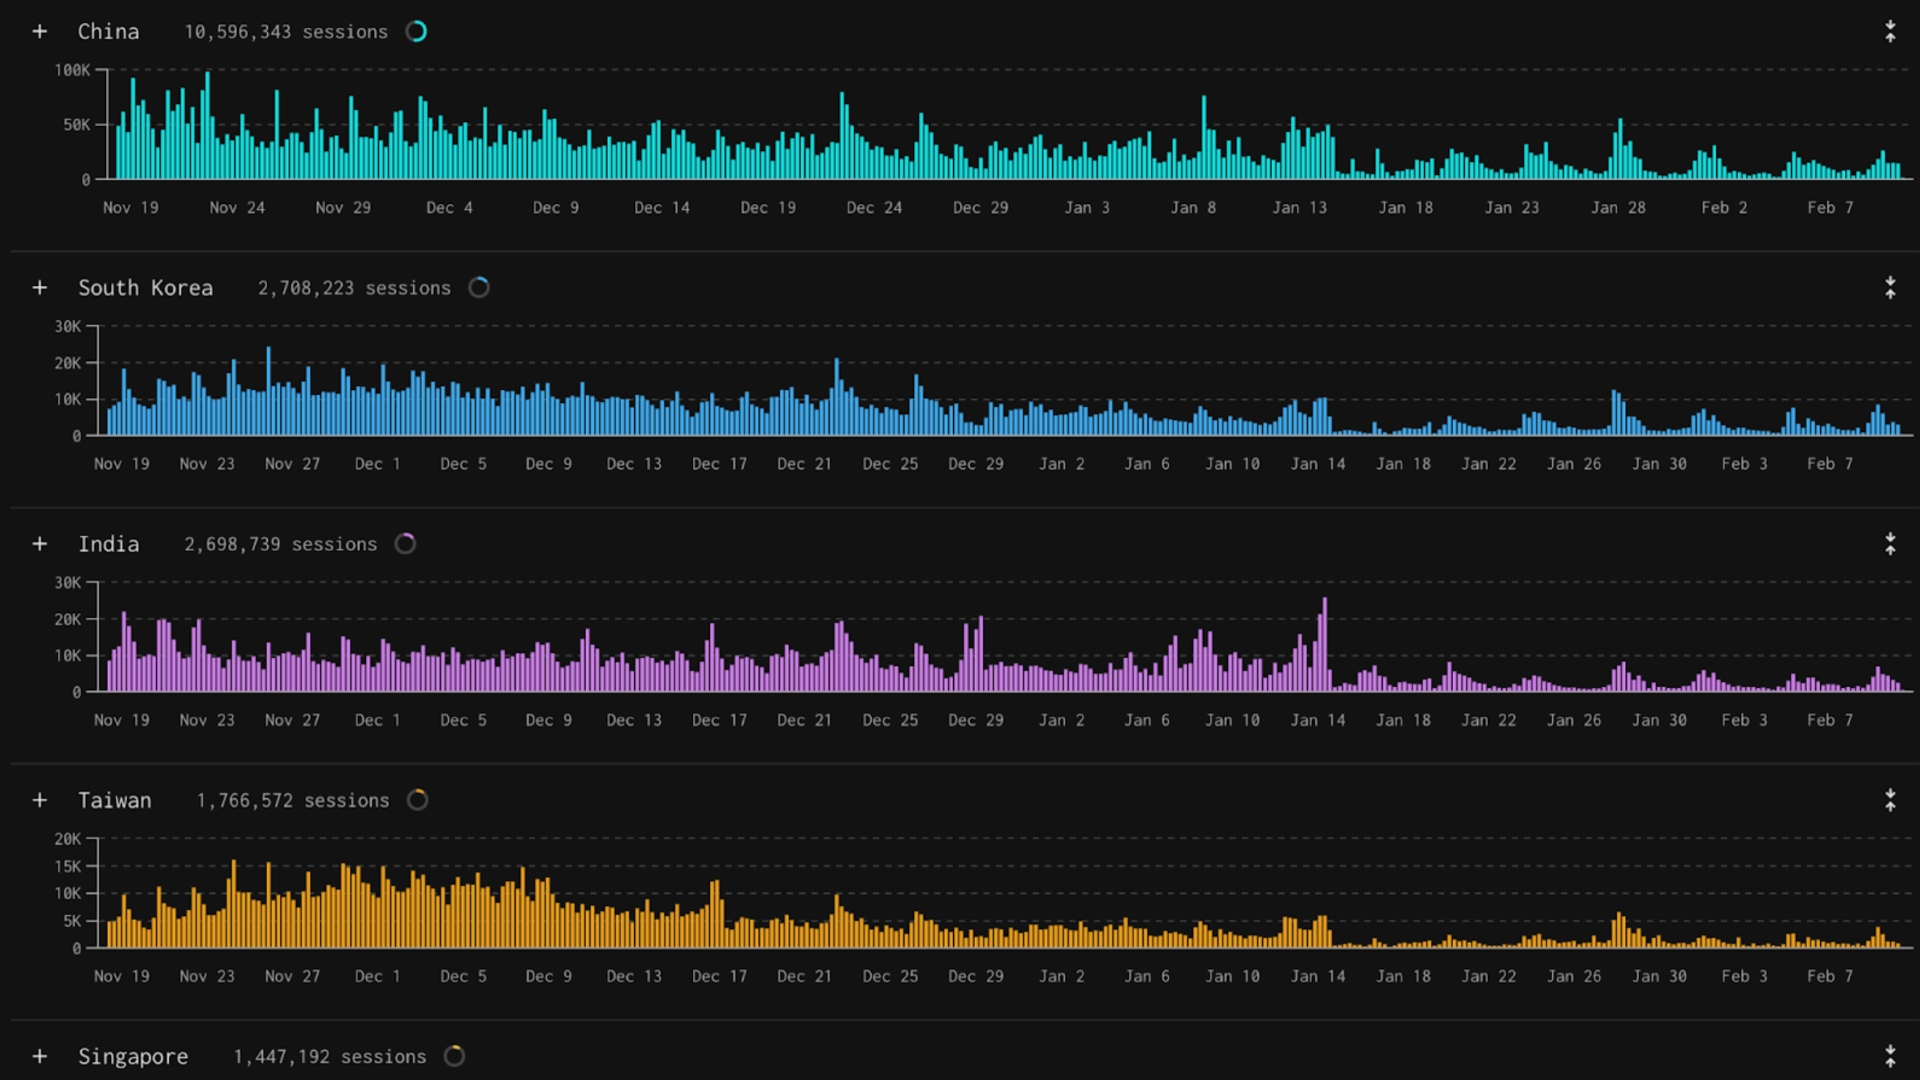Collapse the South Korea chart panel
The height and width of the screenshot is (1080, 1920).
click(1890, 288)
